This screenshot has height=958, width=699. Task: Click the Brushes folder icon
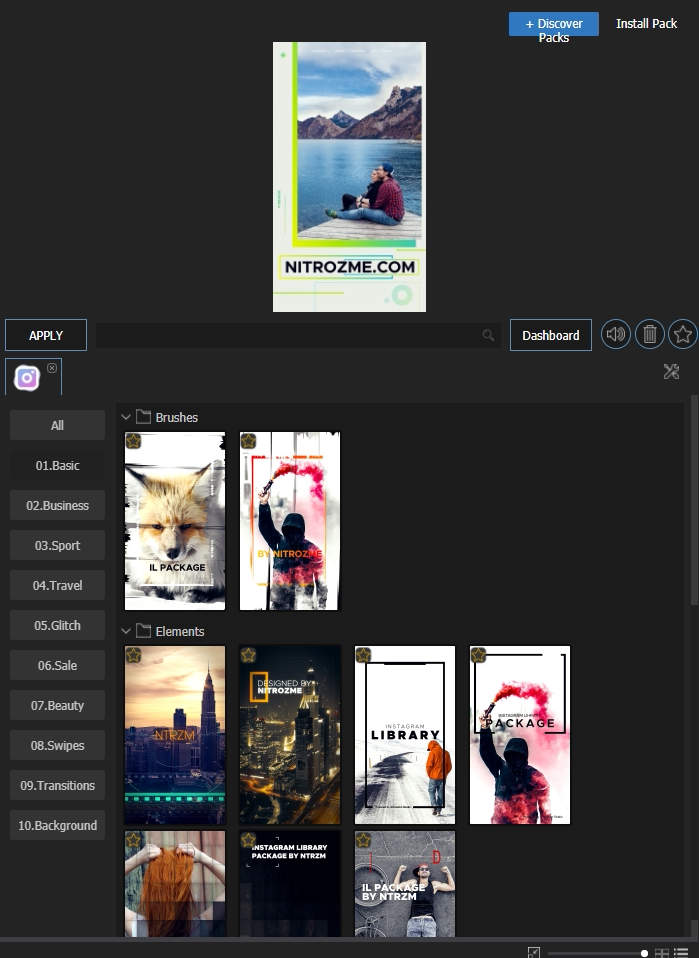[144, 417]
